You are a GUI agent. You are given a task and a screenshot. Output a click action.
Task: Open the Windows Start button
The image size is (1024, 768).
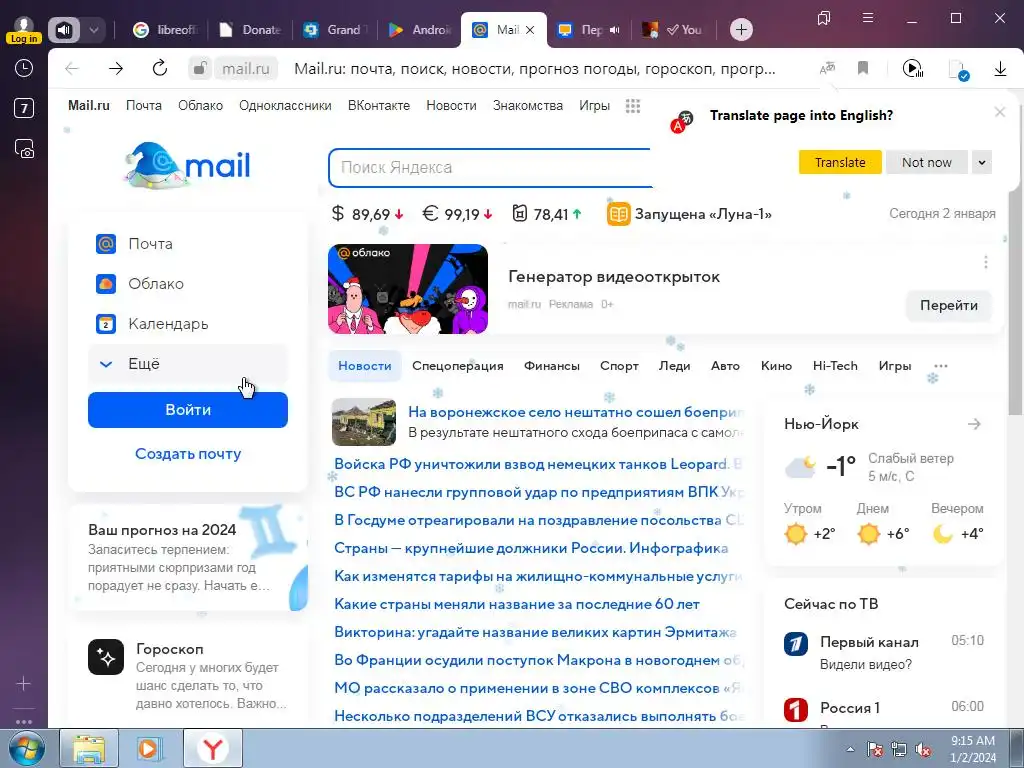tap(27, 748)
